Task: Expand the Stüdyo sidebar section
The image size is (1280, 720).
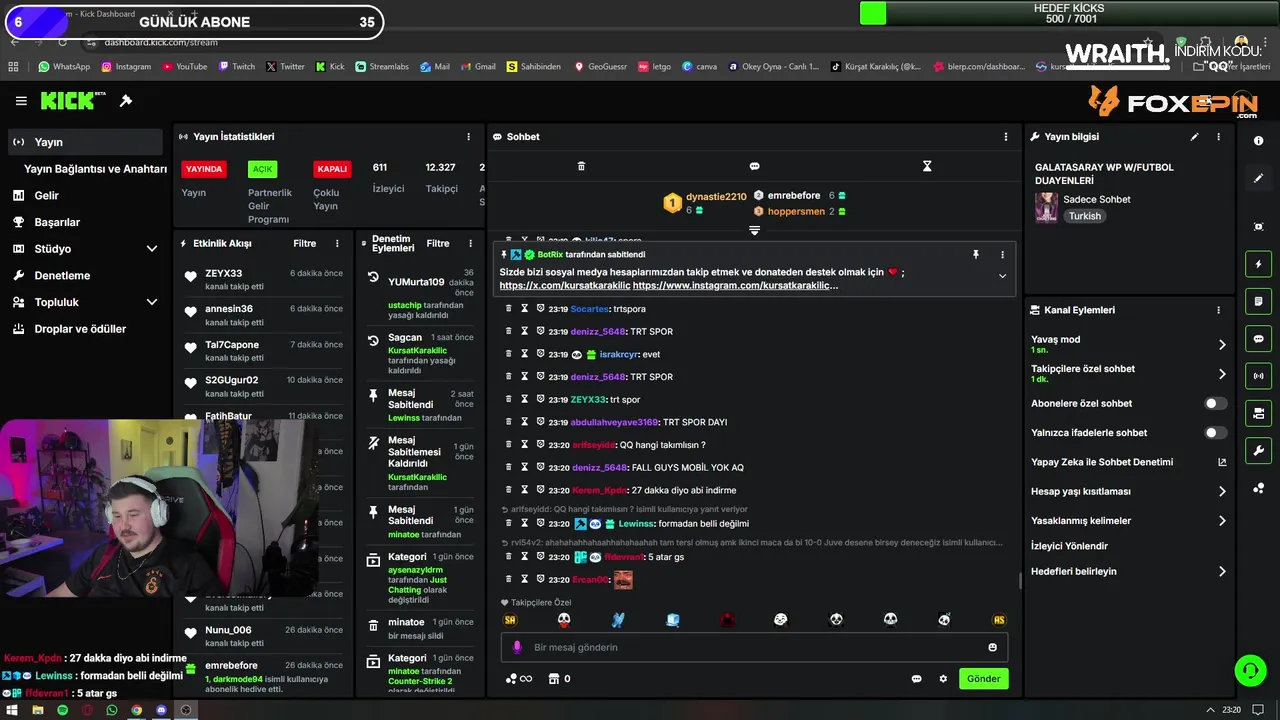Action: (152, 249)
